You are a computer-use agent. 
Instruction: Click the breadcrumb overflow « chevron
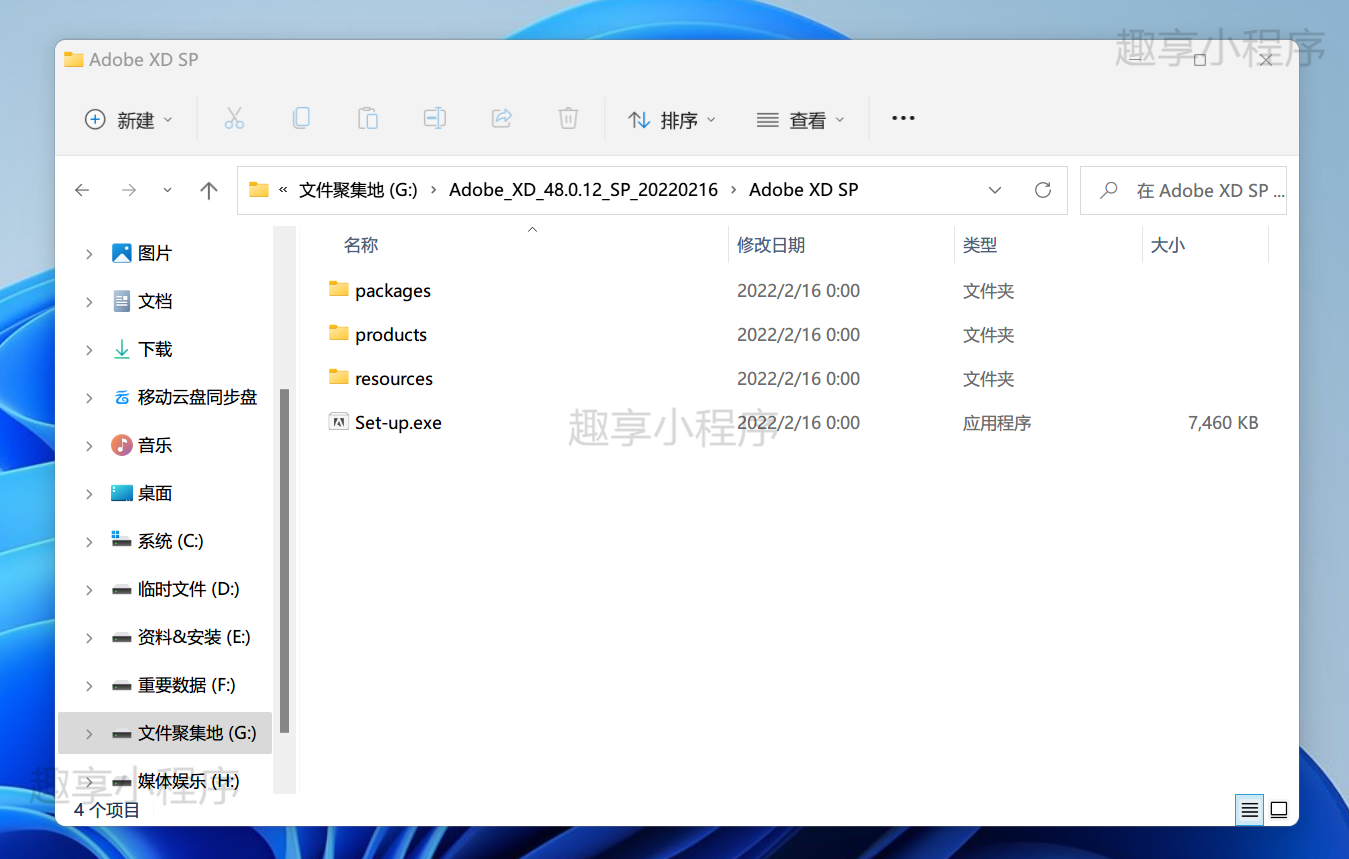(283, 190)
